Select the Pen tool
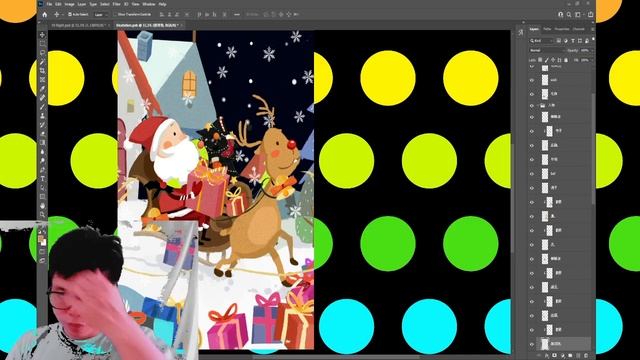The height and width of the screenshot is (360, 640). 42,169
